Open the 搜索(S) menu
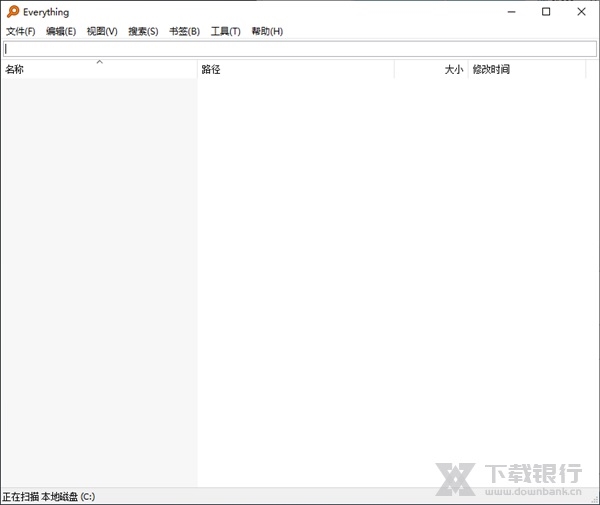The height and width of the screenshot is (505, 600). click(x=143, y=31)
